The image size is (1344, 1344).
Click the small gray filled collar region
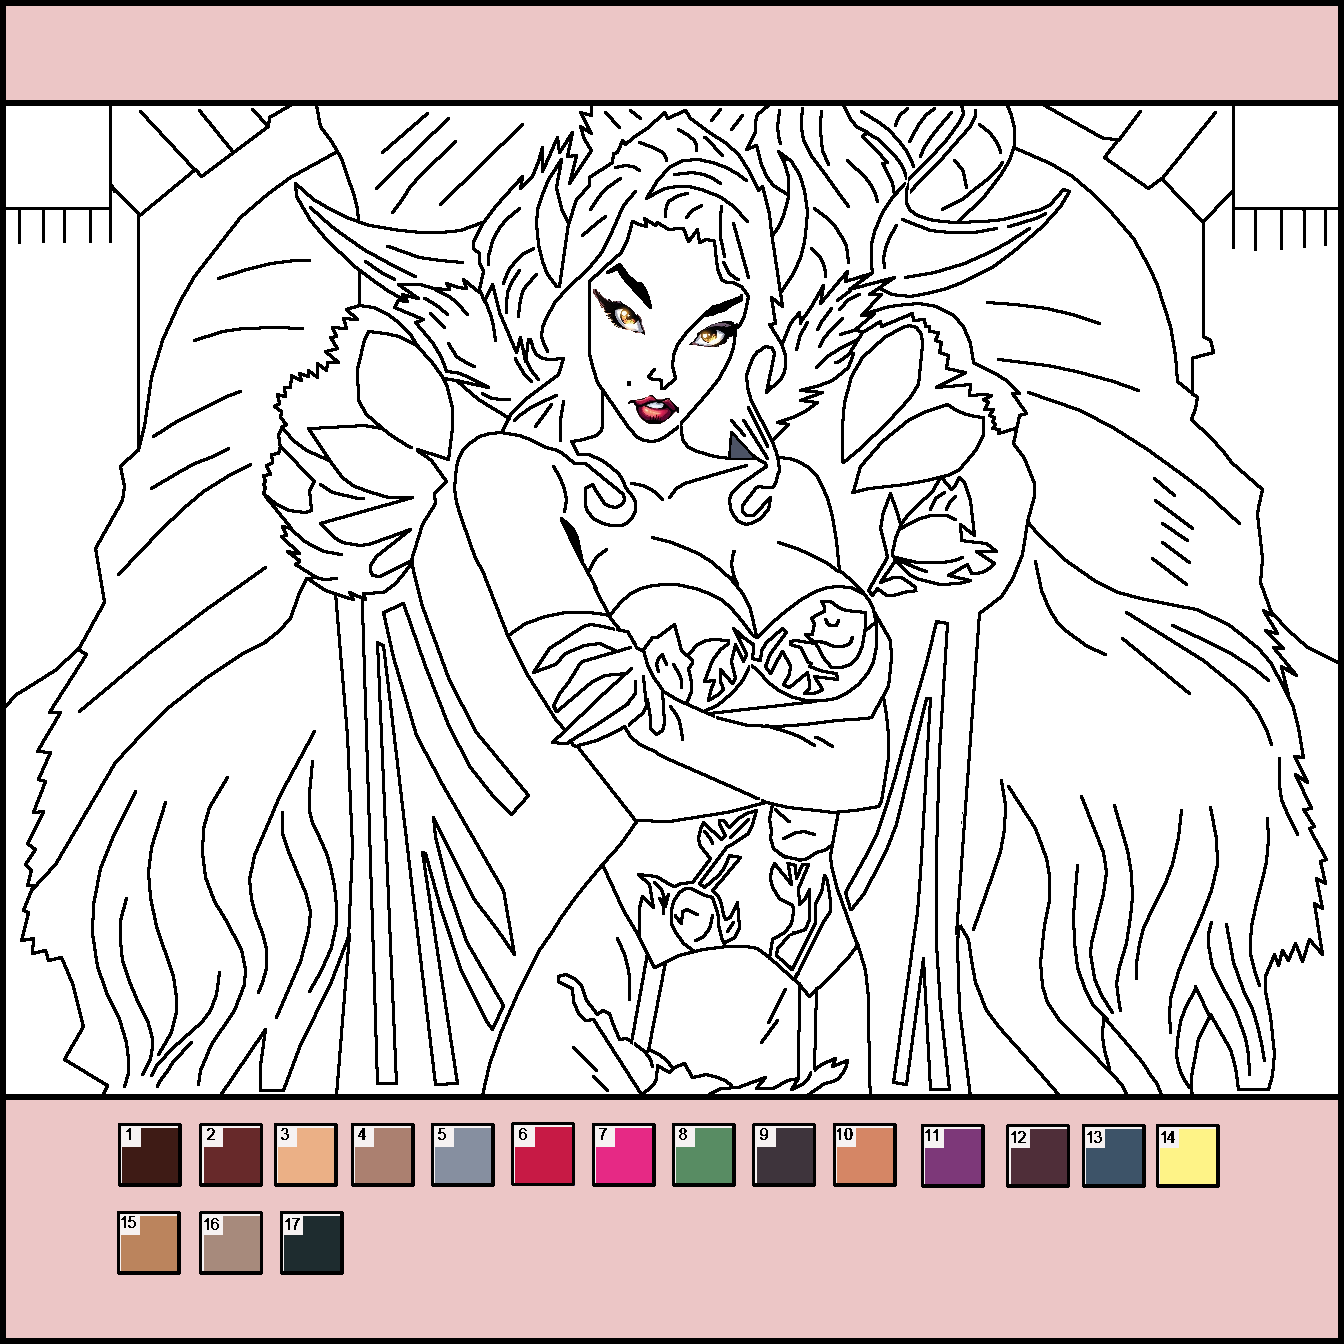[x=740, y=448]
